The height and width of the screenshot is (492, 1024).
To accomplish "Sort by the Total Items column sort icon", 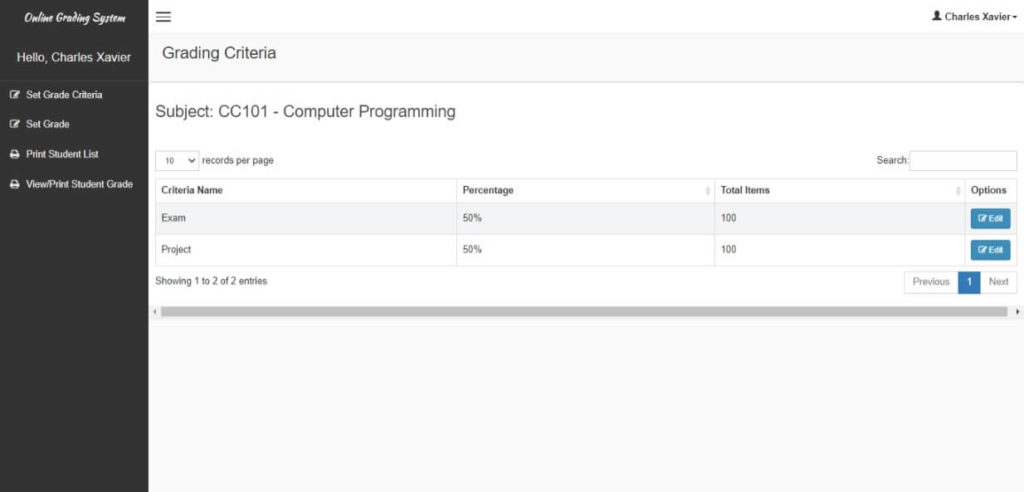I will 957,191.
